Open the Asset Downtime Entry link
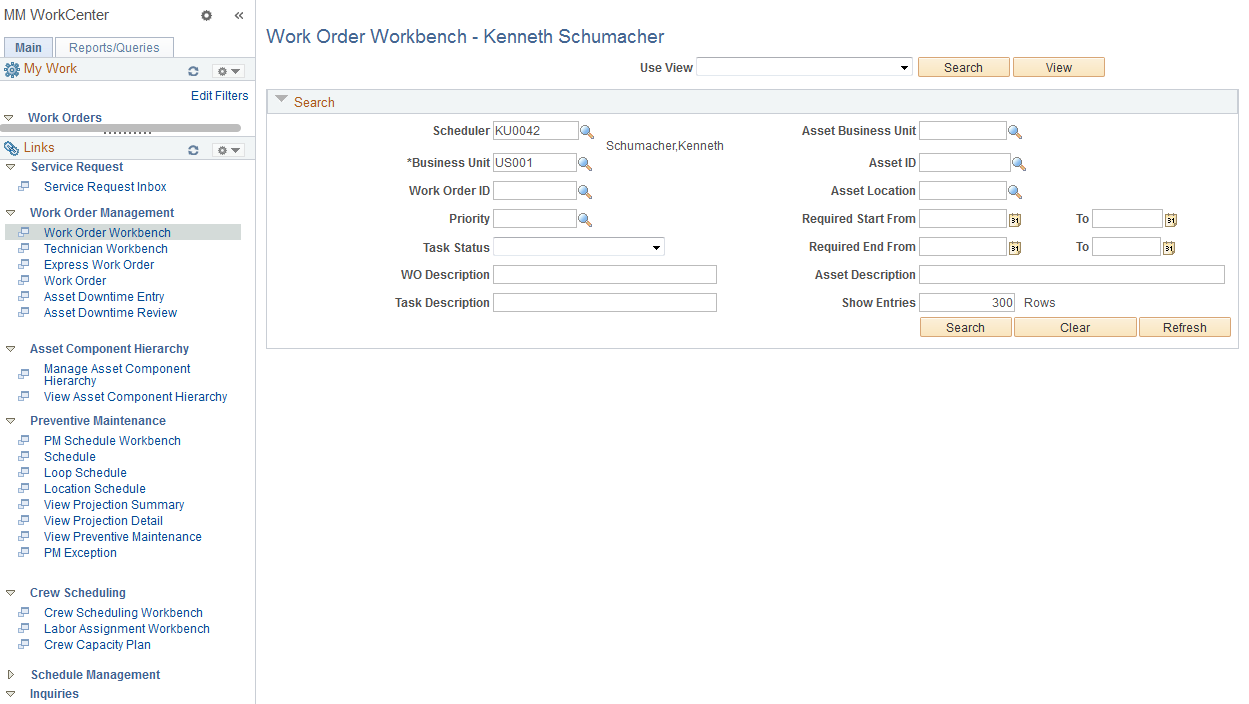This screenshot has height=704, width=1249. [x=104, y=297]
